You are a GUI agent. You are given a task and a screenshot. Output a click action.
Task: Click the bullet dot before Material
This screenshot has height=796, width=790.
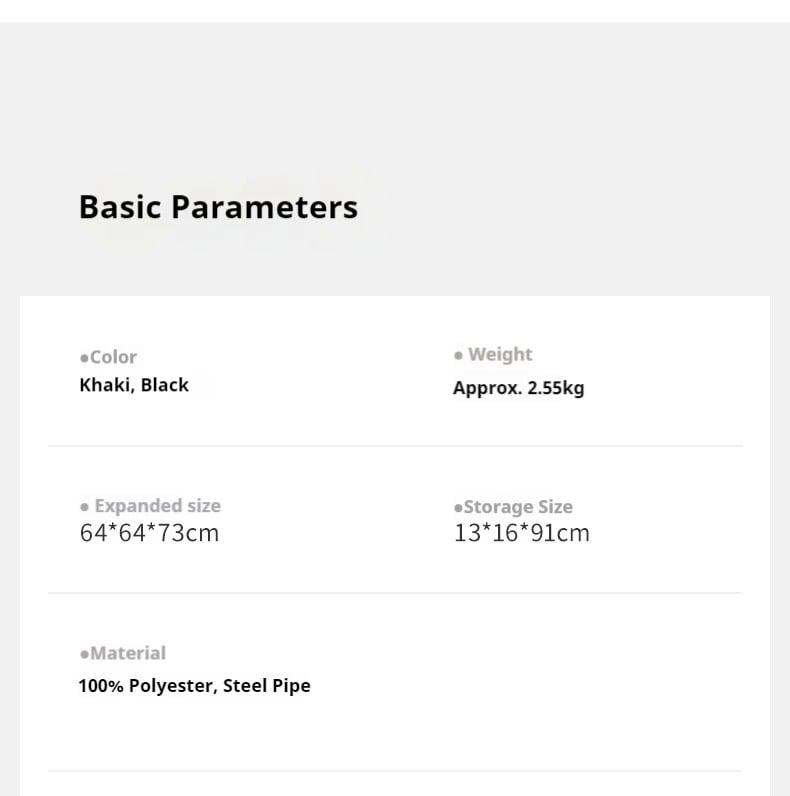[x=84, y=655]
